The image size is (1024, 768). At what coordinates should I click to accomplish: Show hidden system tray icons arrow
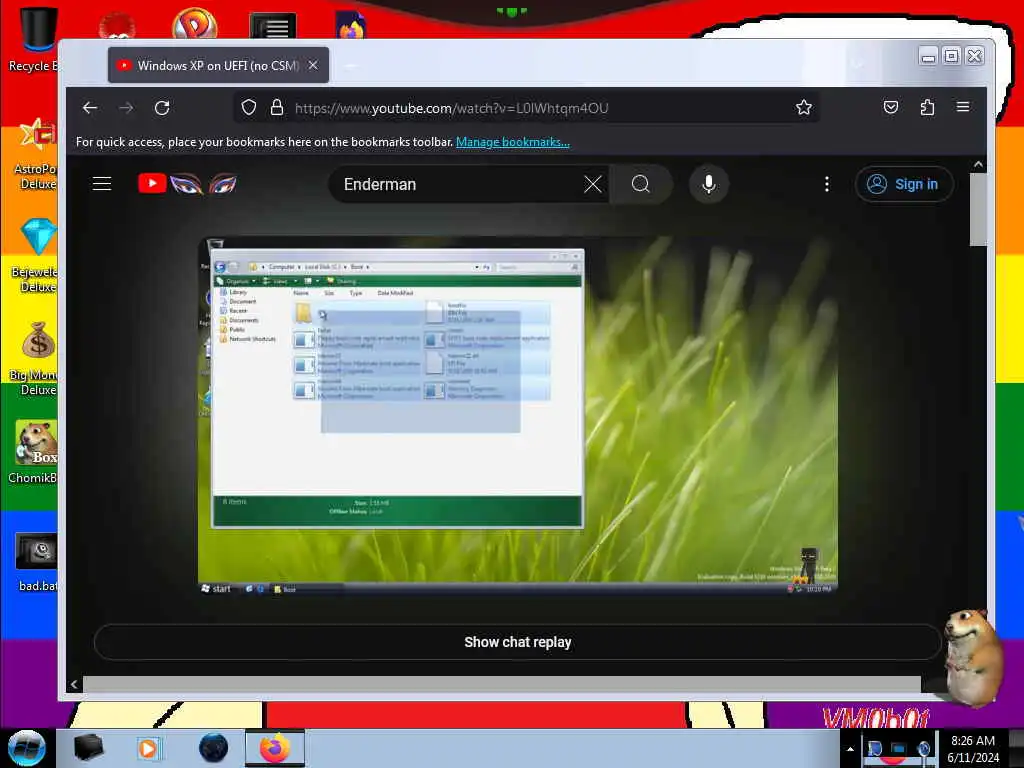[850, 749]
